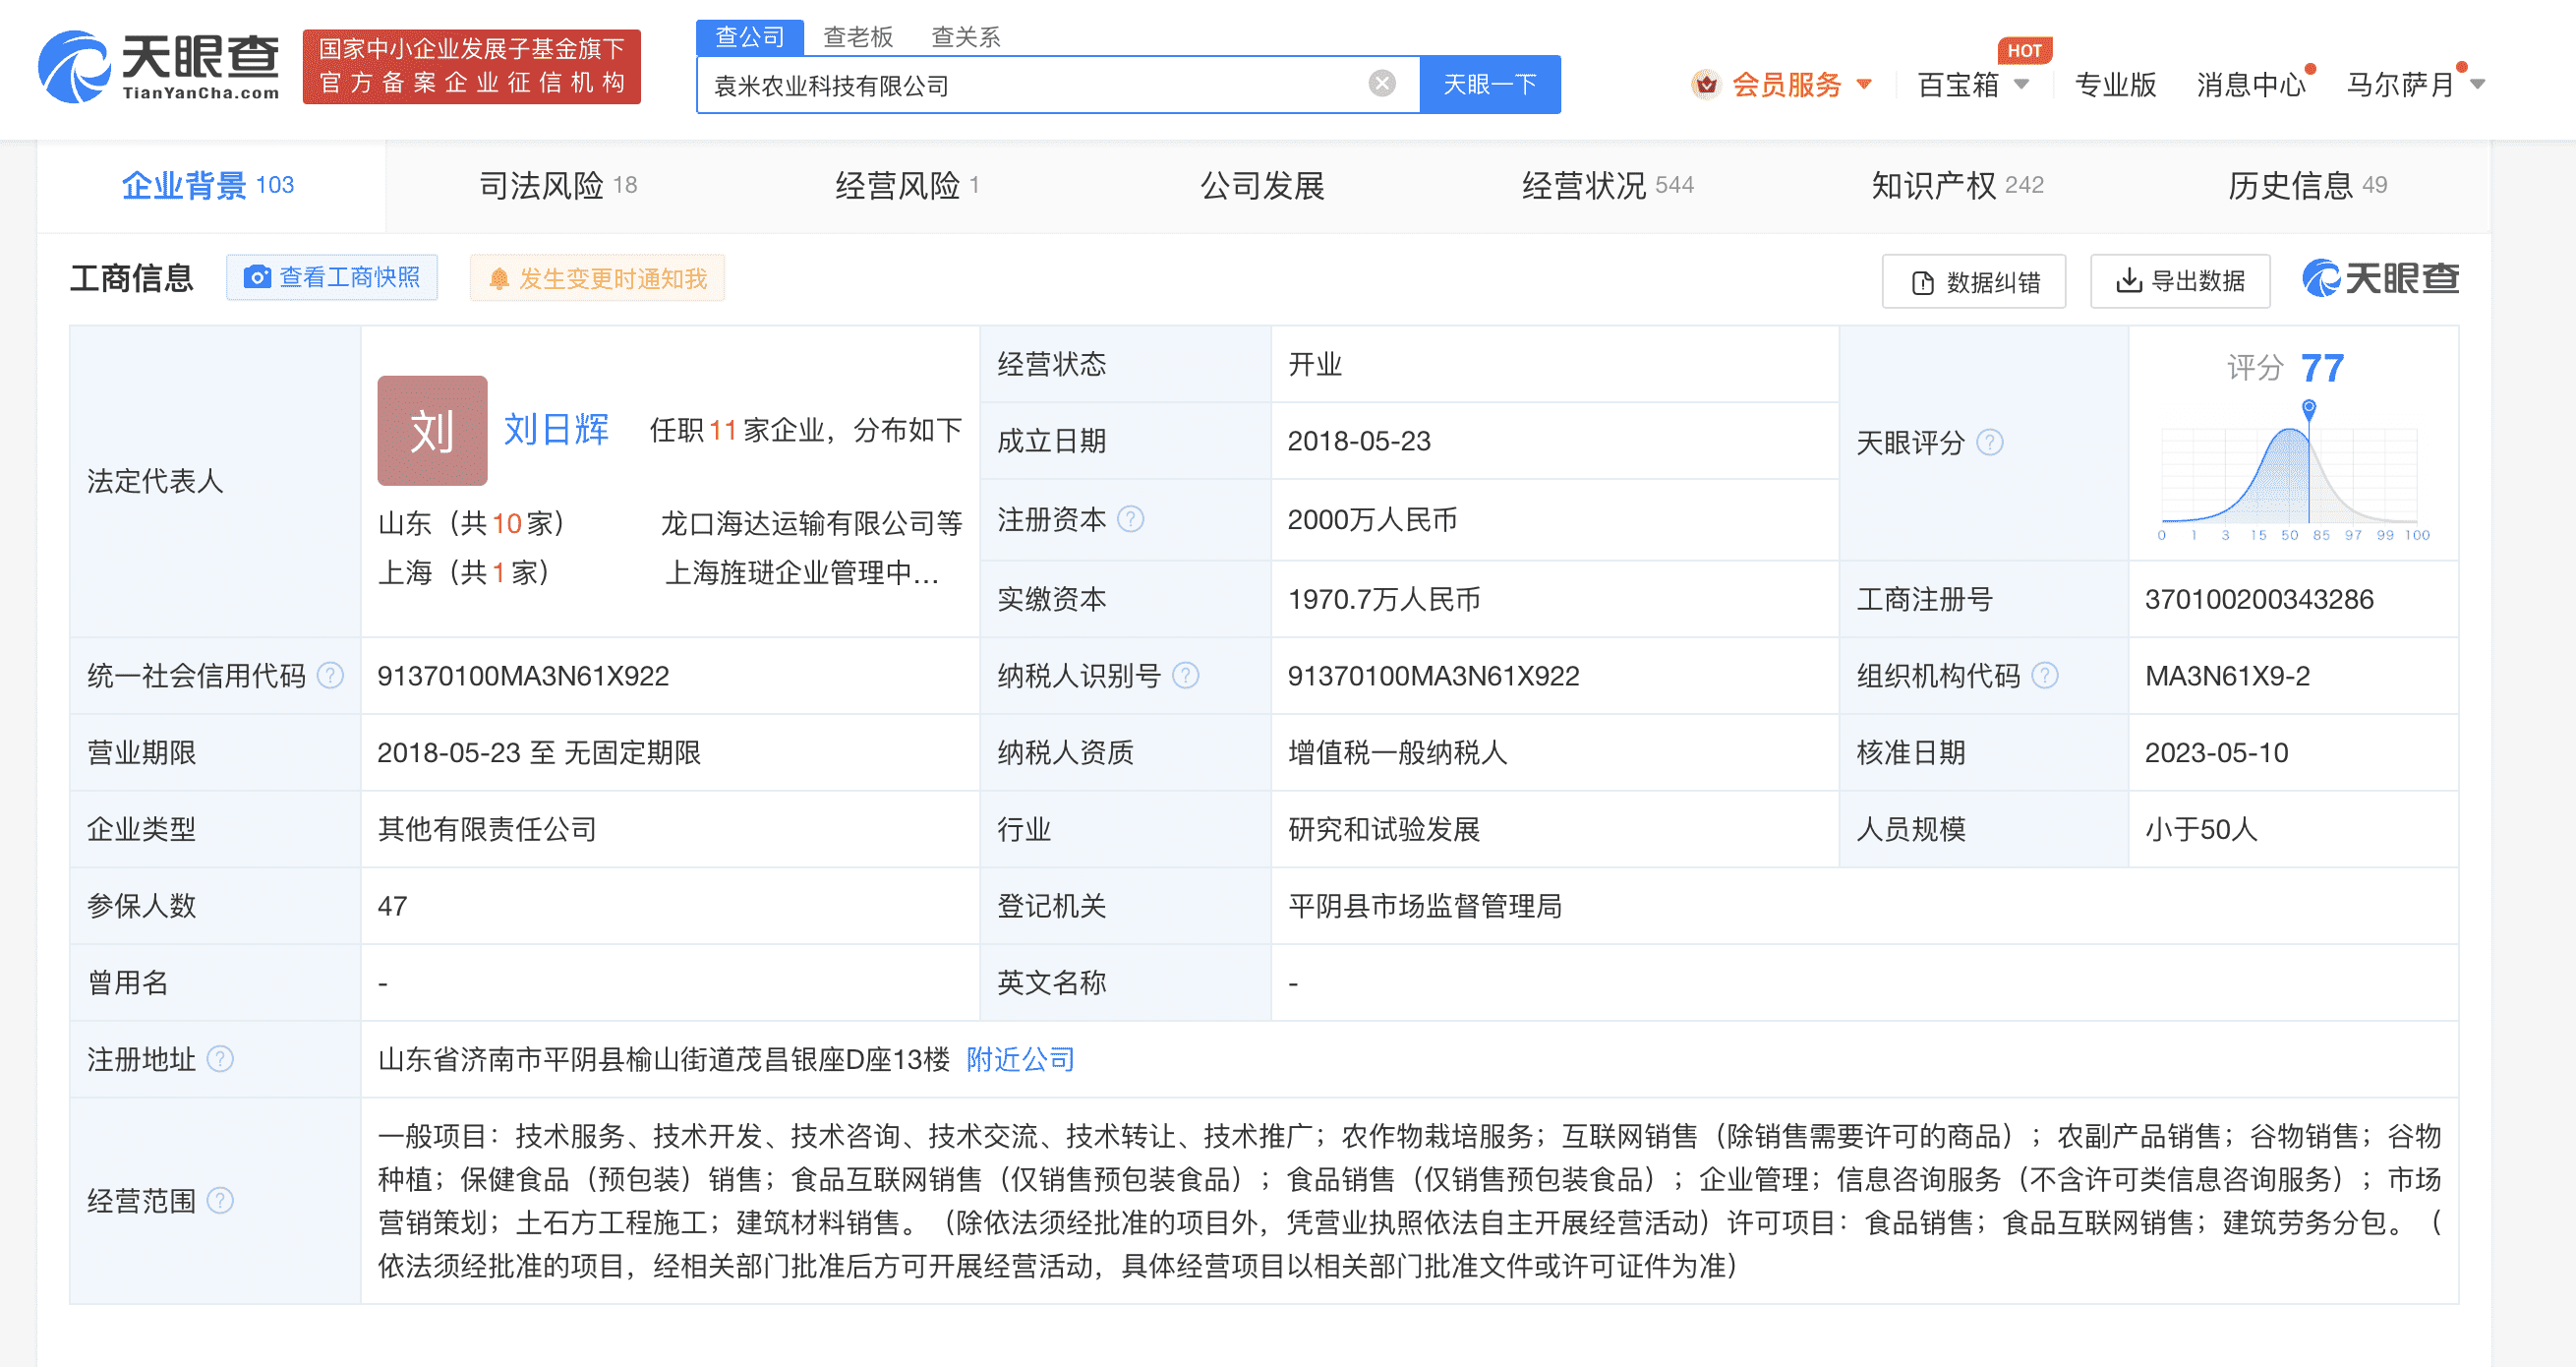The image size is (2576, 1367).
Task: Open help icon next to 注册地址
Action: (x=220, y=1059)
